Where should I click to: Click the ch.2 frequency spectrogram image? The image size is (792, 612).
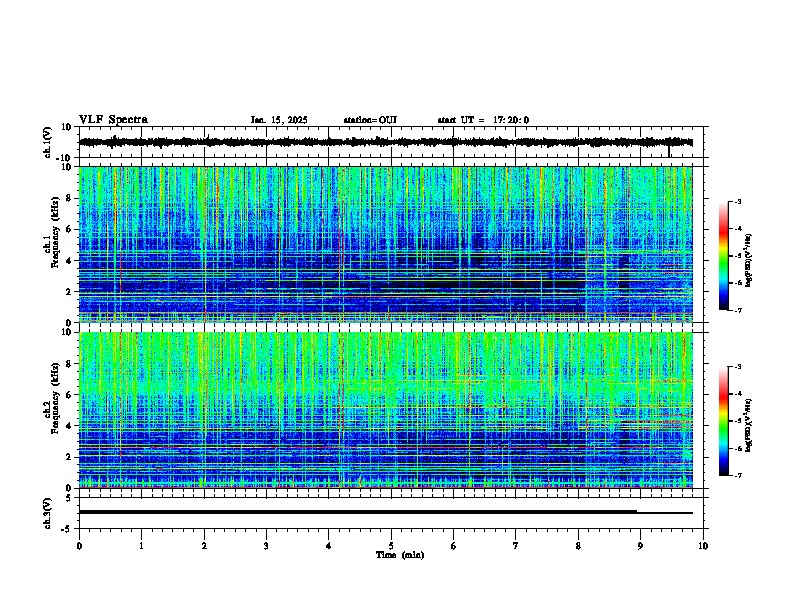tap(386, 410)
